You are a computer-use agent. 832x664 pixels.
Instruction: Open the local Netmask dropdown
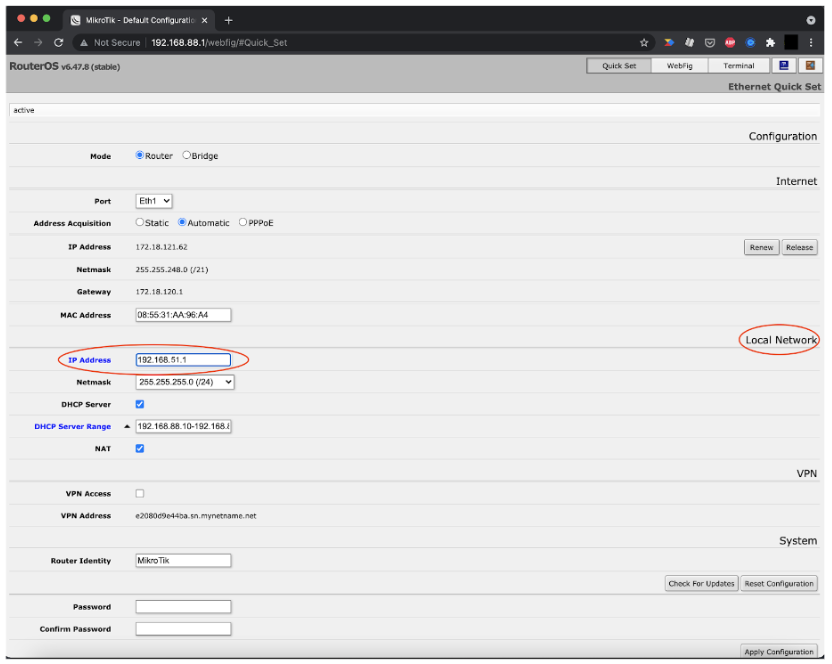click(183, 381)
